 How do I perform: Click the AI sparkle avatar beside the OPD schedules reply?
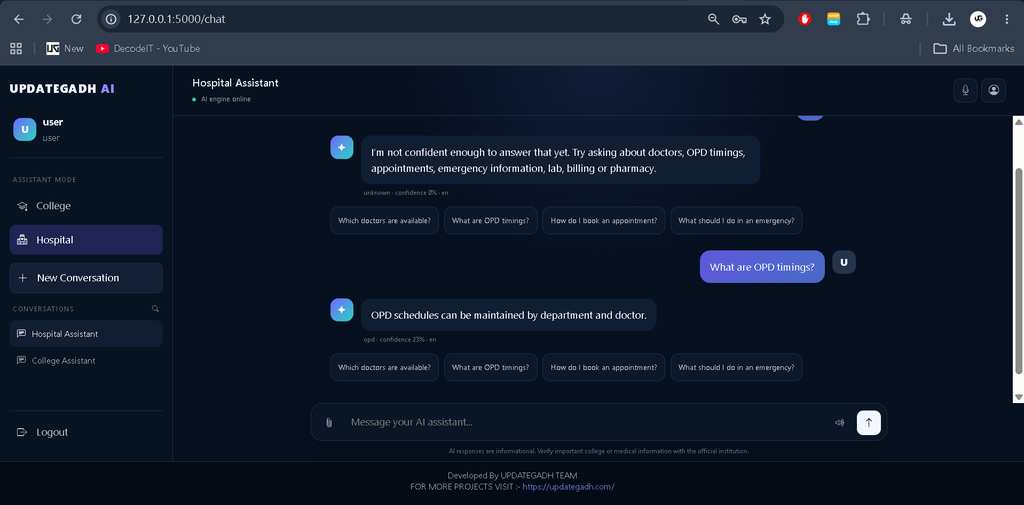(x=342, y=310)
